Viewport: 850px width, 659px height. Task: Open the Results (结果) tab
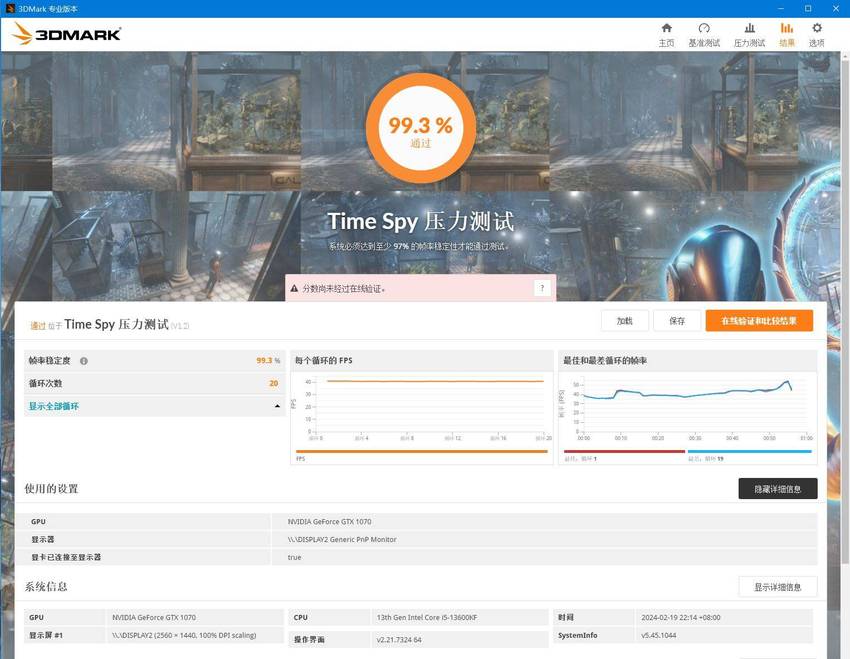pyautogui.click(x=787, y=35)
